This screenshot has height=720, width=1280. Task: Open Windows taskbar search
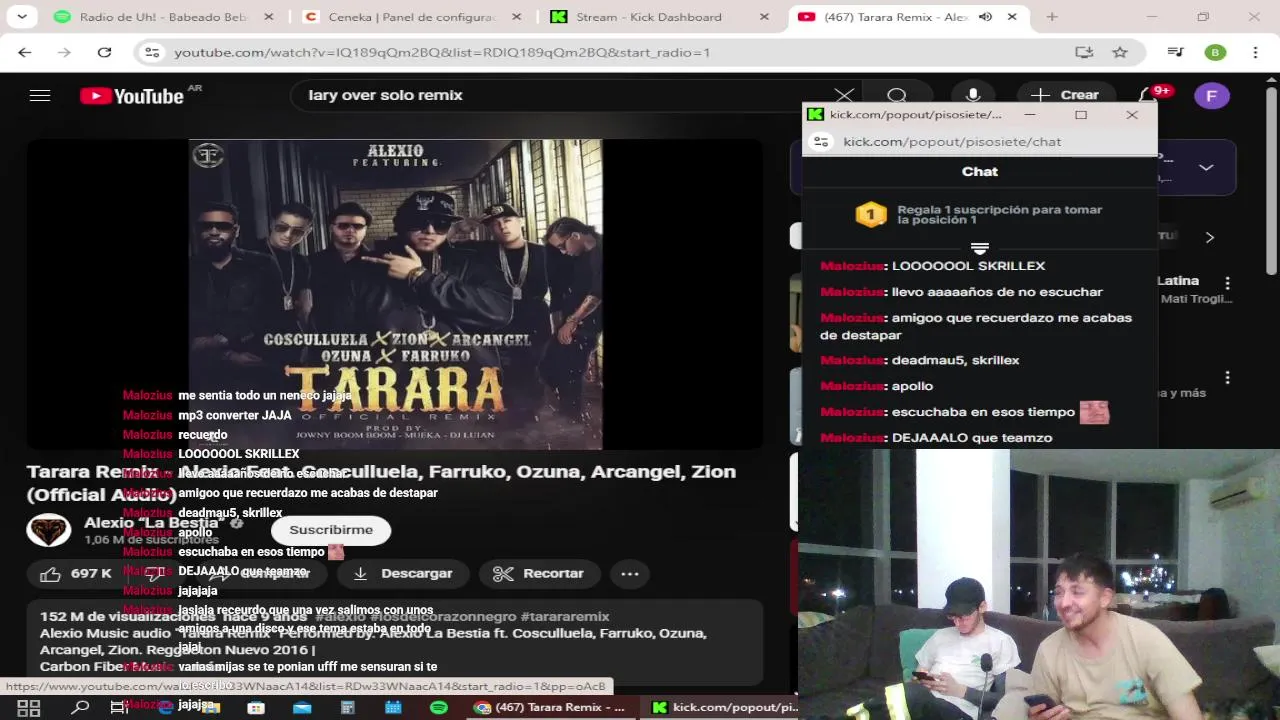coord(80,708)
